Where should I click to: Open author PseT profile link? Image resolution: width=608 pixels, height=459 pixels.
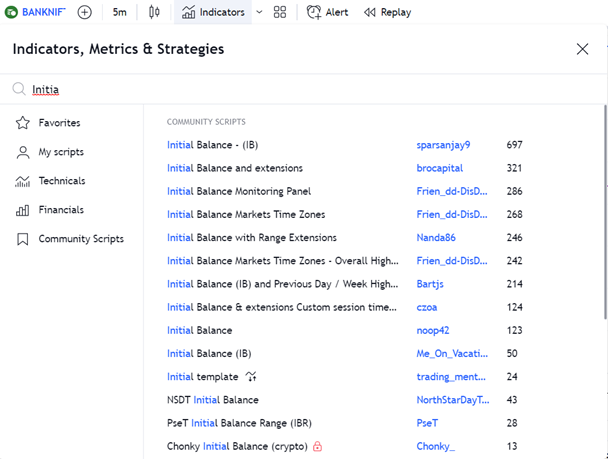tap(427, 423)
